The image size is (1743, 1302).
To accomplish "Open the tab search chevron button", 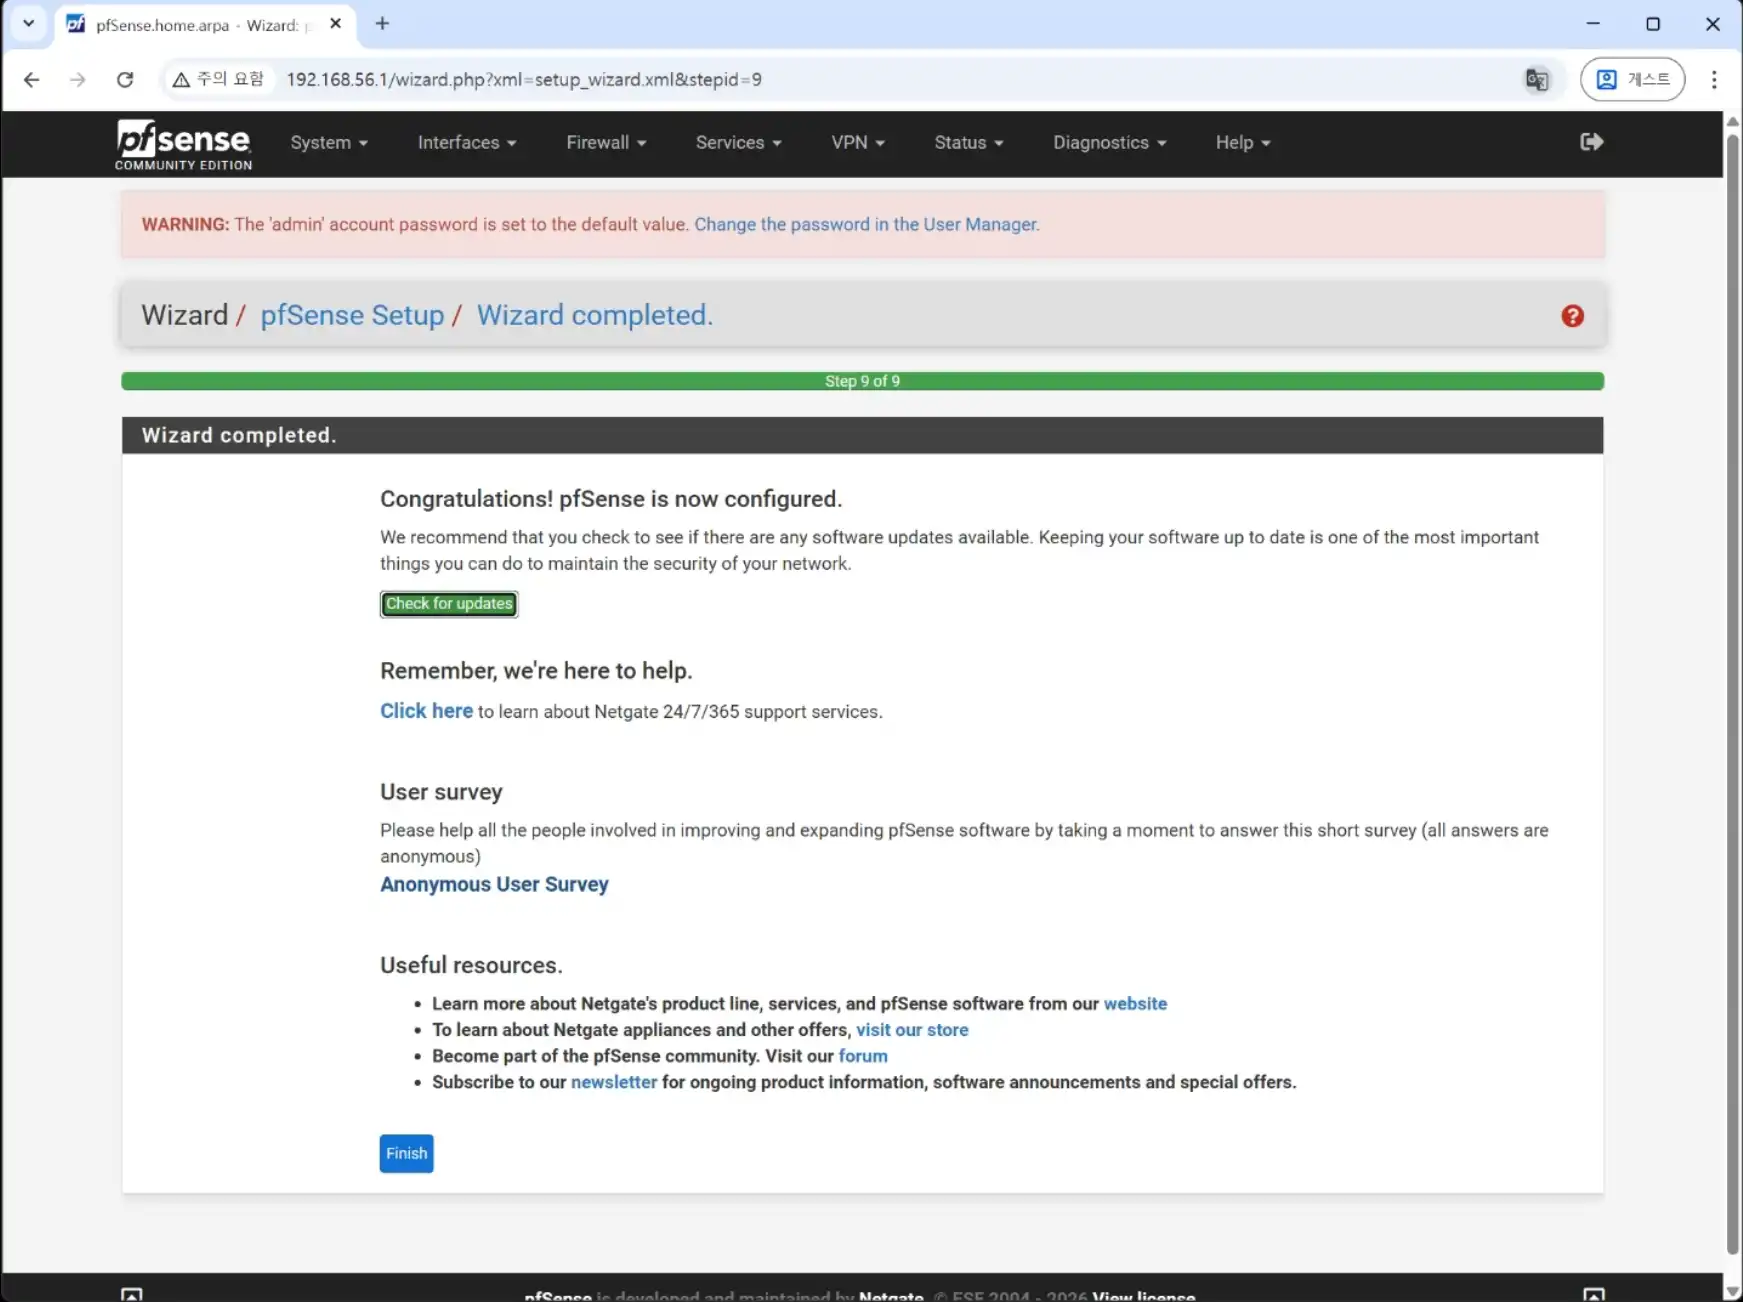I will point(28,24).
